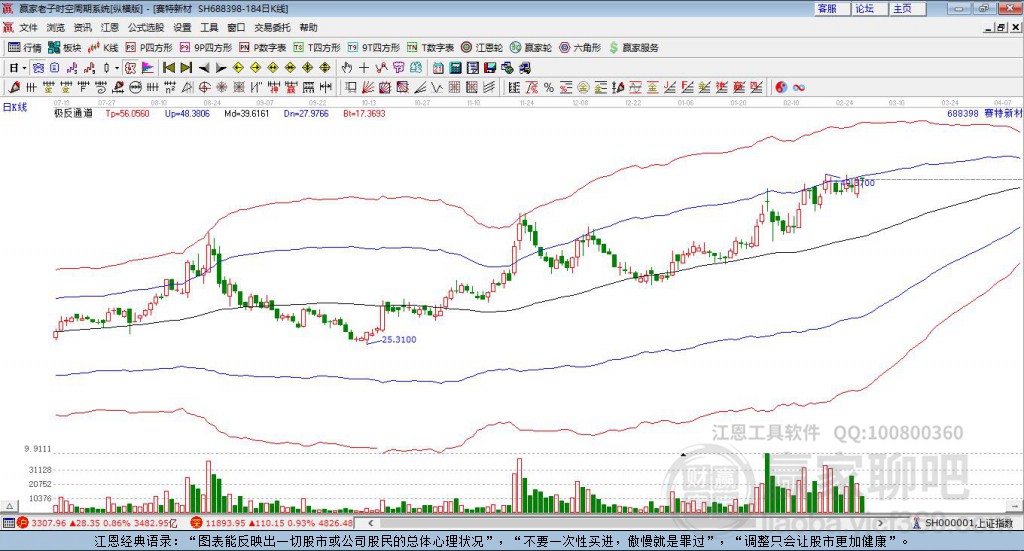Viewport: 1024px width, 551px height.
Task: Select the Gann fan lines tool
Action: click(x=368, y=87)
